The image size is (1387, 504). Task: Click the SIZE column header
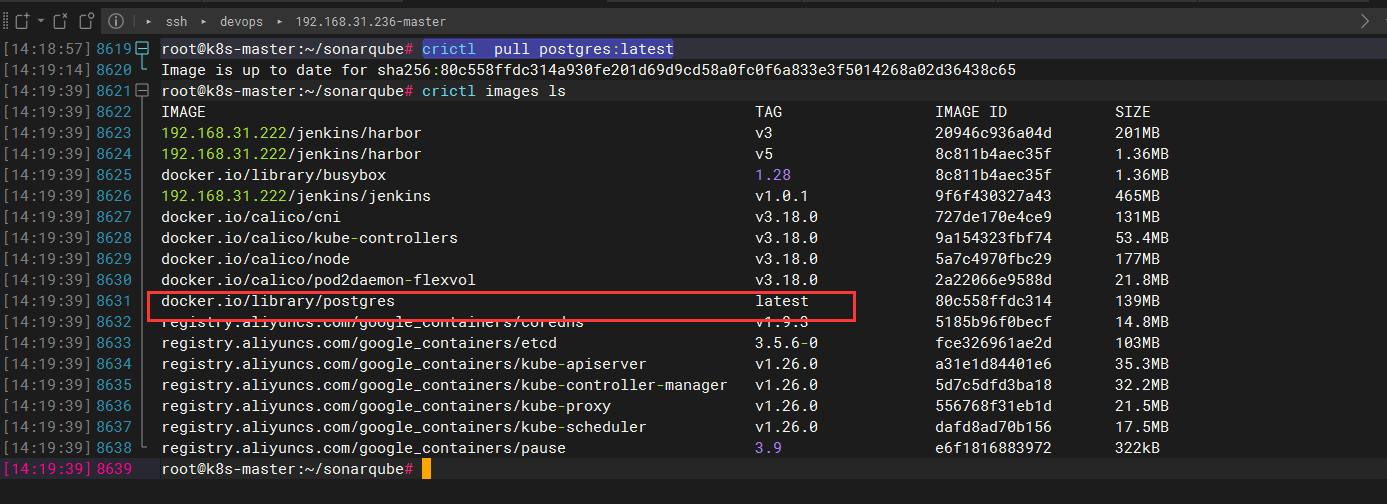click(x=1133, y=112)
